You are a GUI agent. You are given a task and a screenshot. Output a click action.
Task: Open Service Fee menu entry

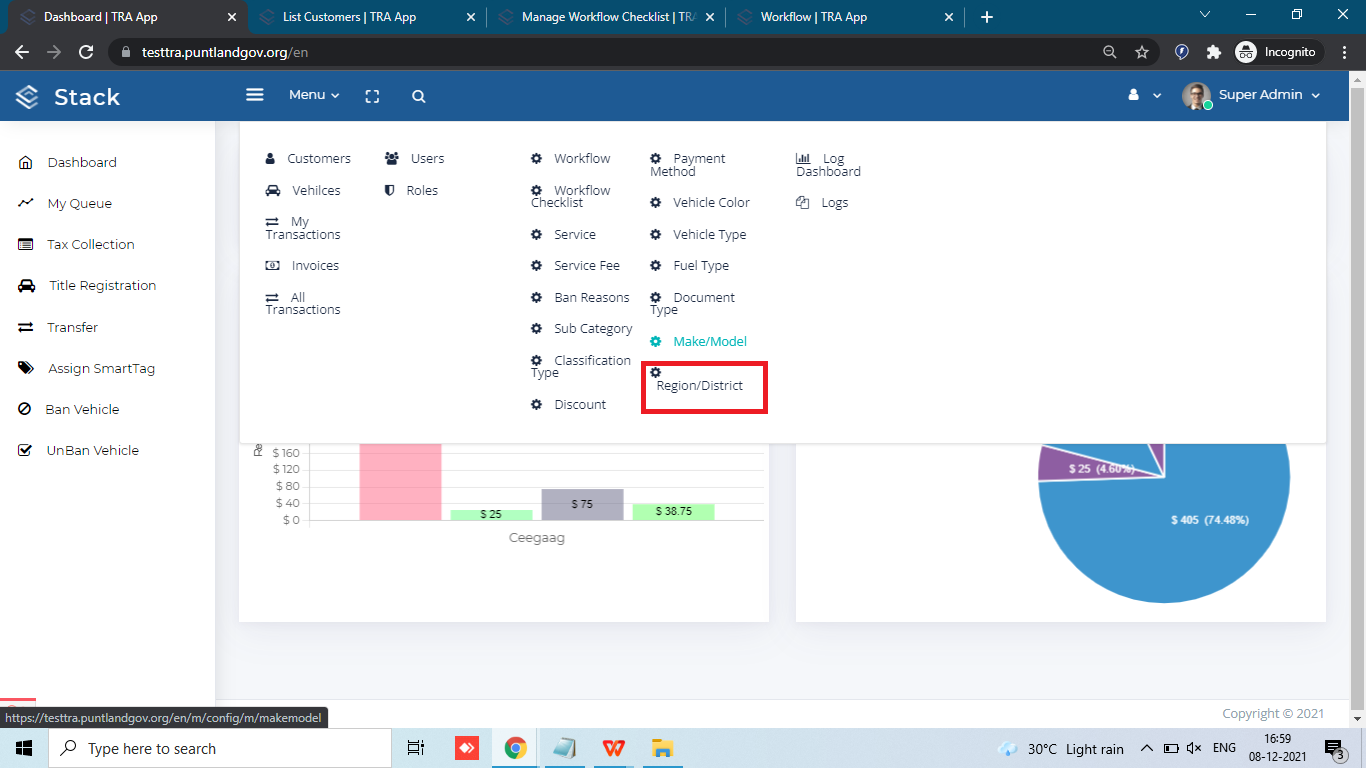point(575,265)
